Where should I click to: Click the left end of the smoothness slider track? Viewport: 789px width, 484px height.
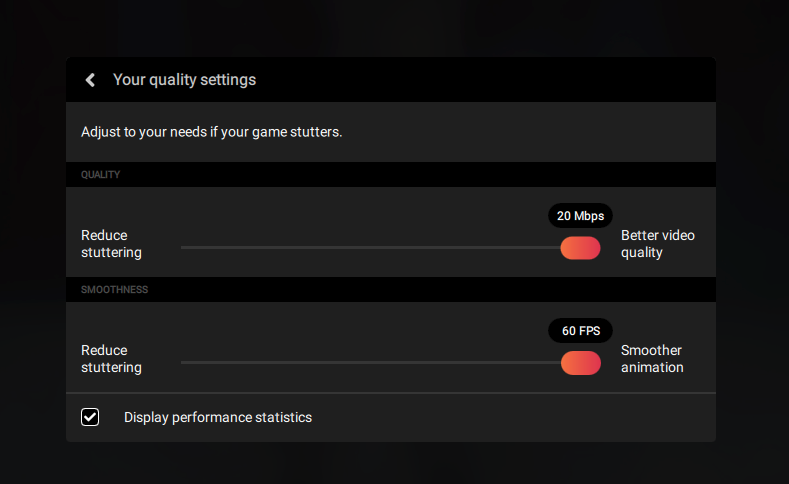[185, 362]
